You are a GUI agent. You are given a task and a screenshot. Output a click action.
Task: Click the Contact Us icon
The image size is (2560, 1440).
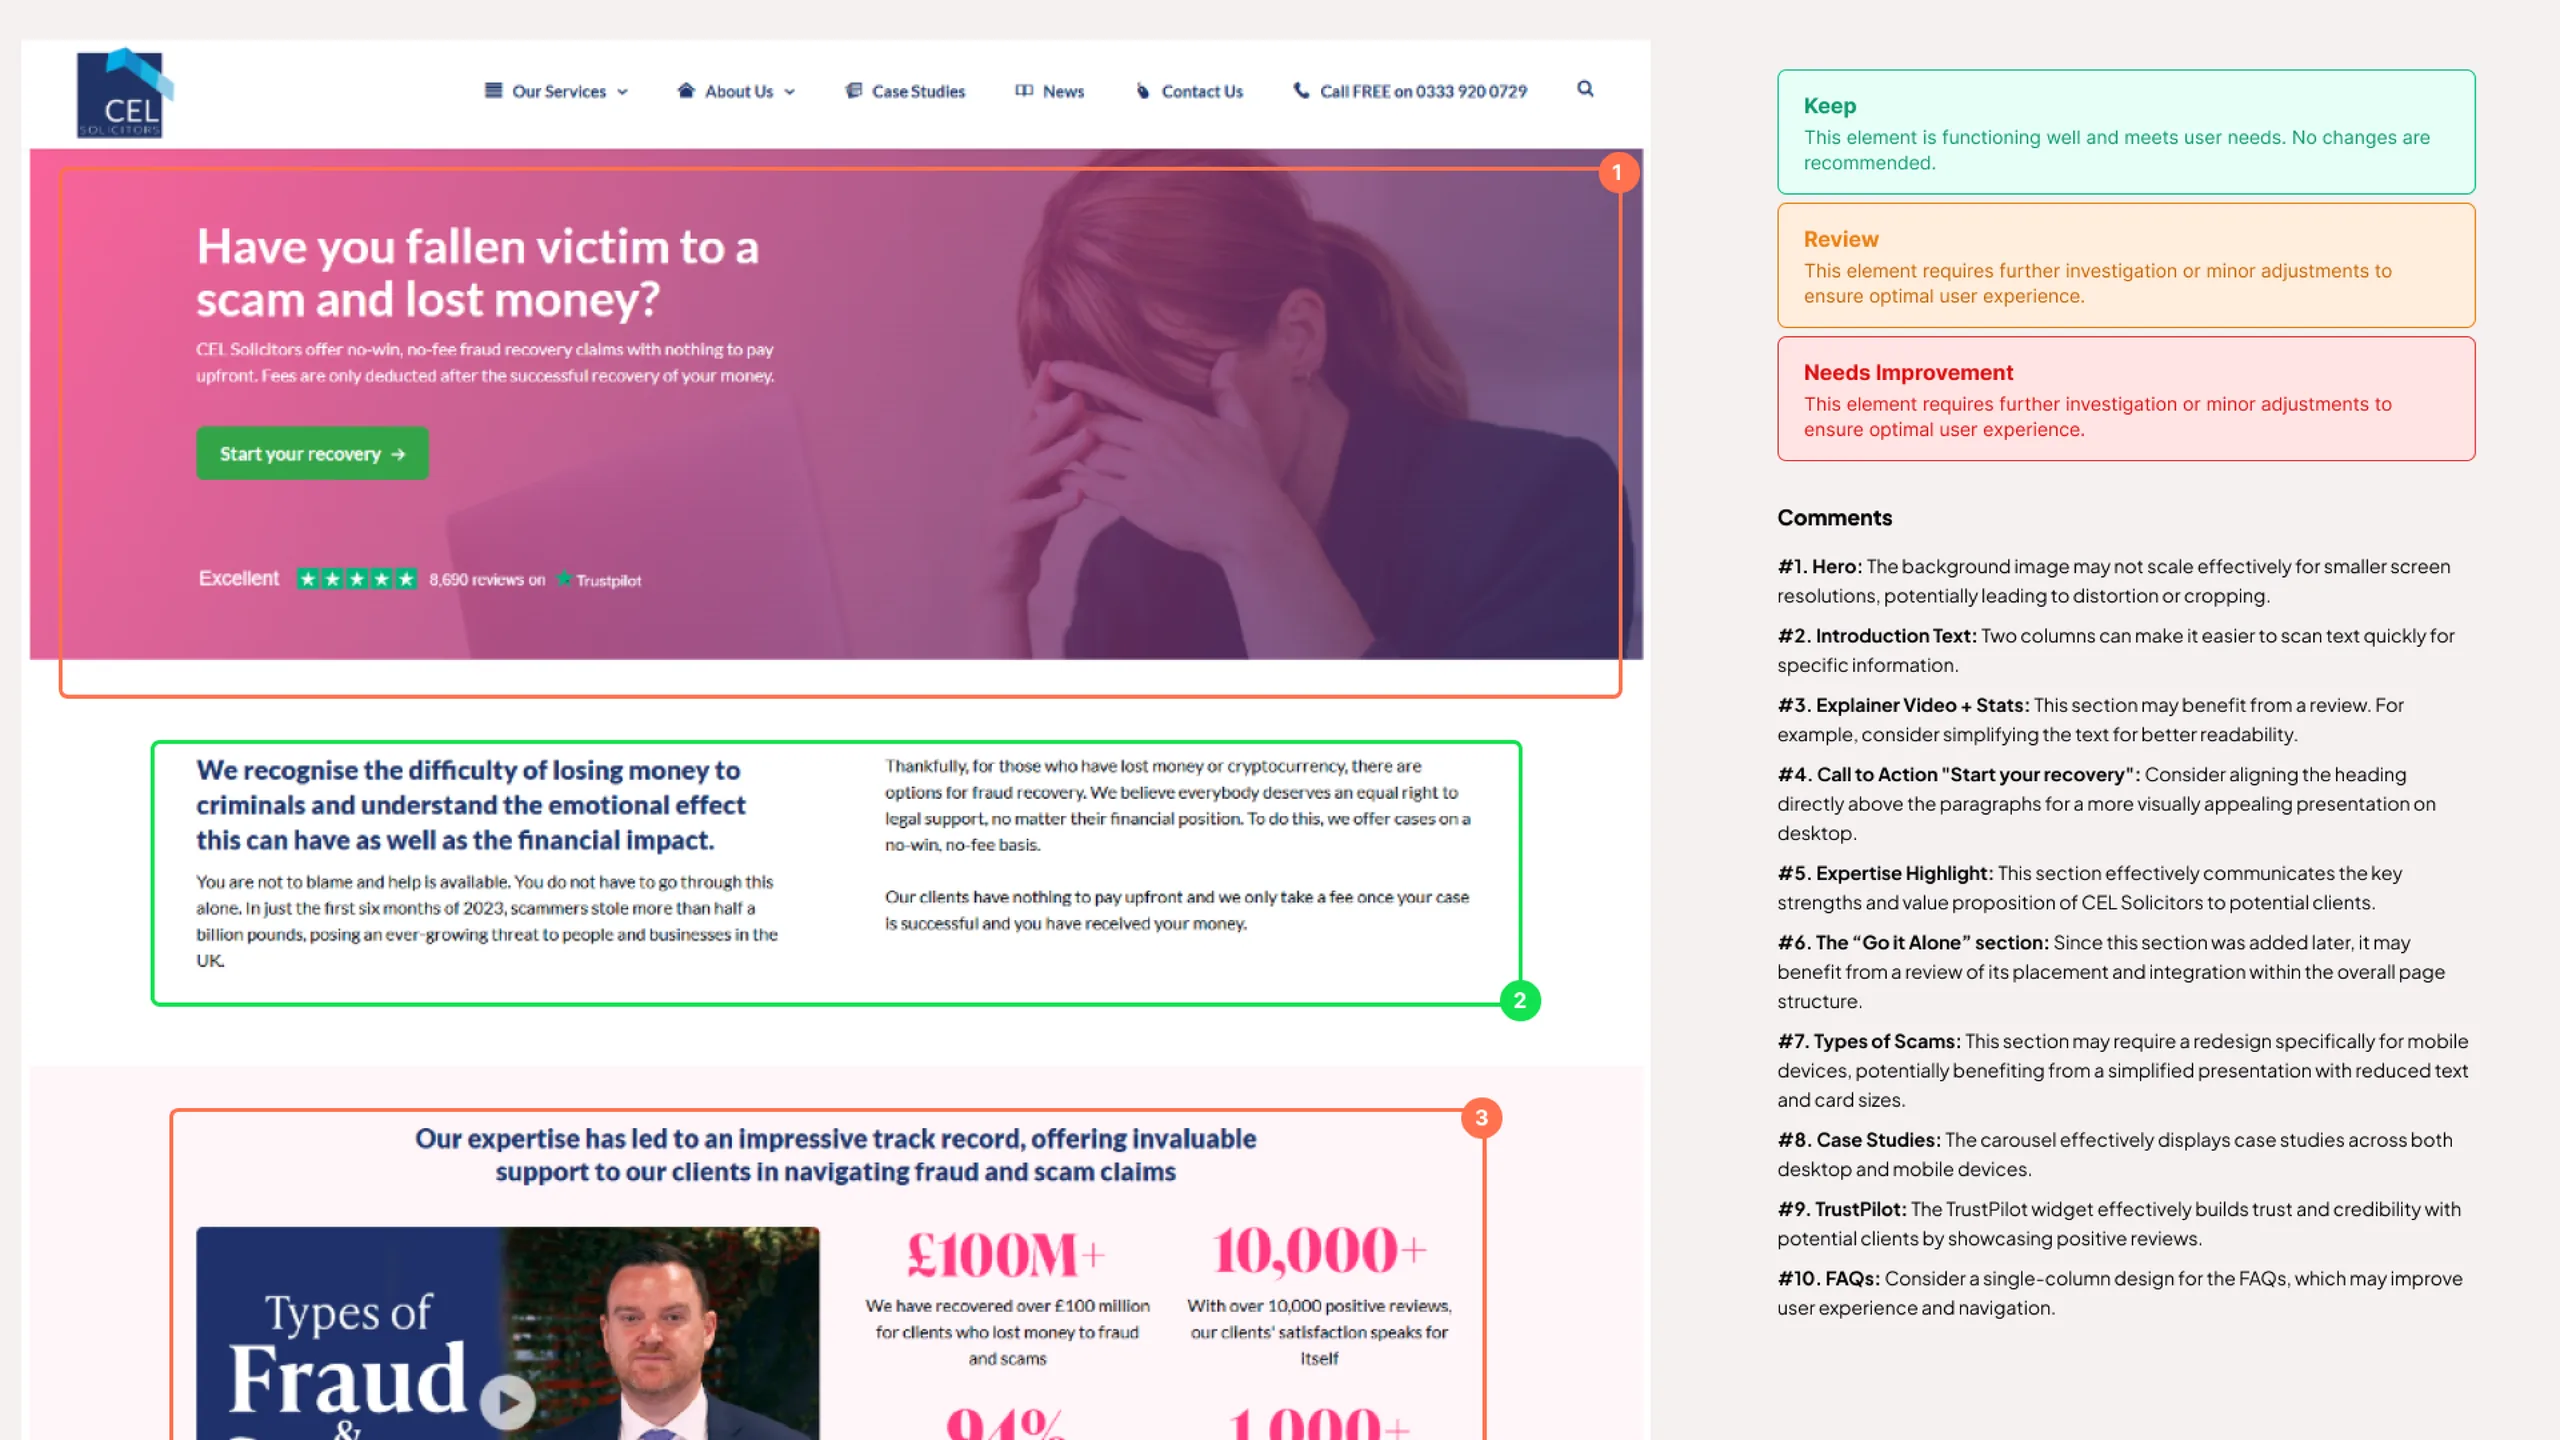[x=1143, y=91]
